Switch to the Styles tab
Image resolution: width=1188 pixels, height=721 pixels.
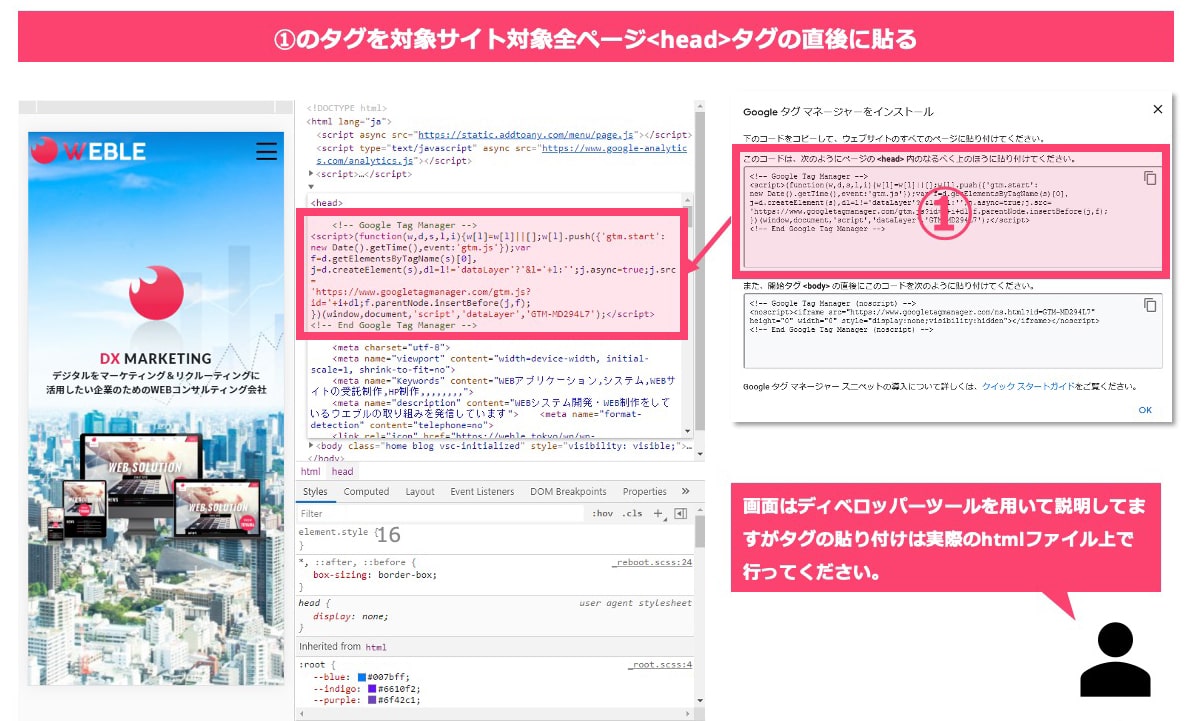point(314,492)
